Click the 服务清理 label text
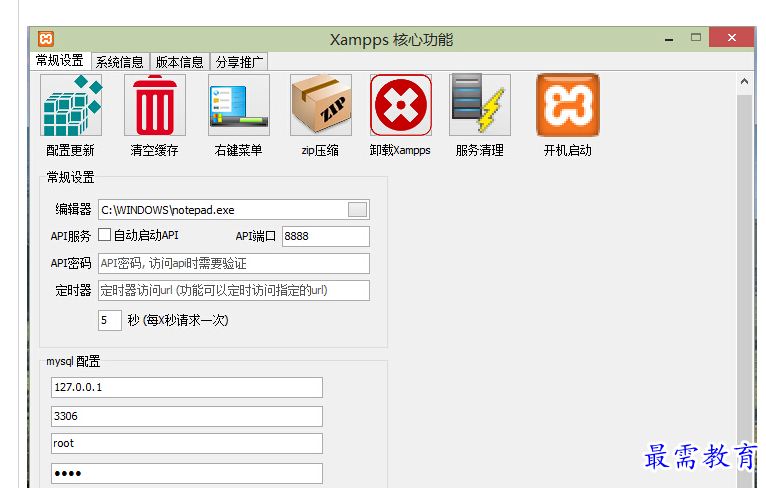The height and width of the screenshot is (488, 766). point(479,150)
